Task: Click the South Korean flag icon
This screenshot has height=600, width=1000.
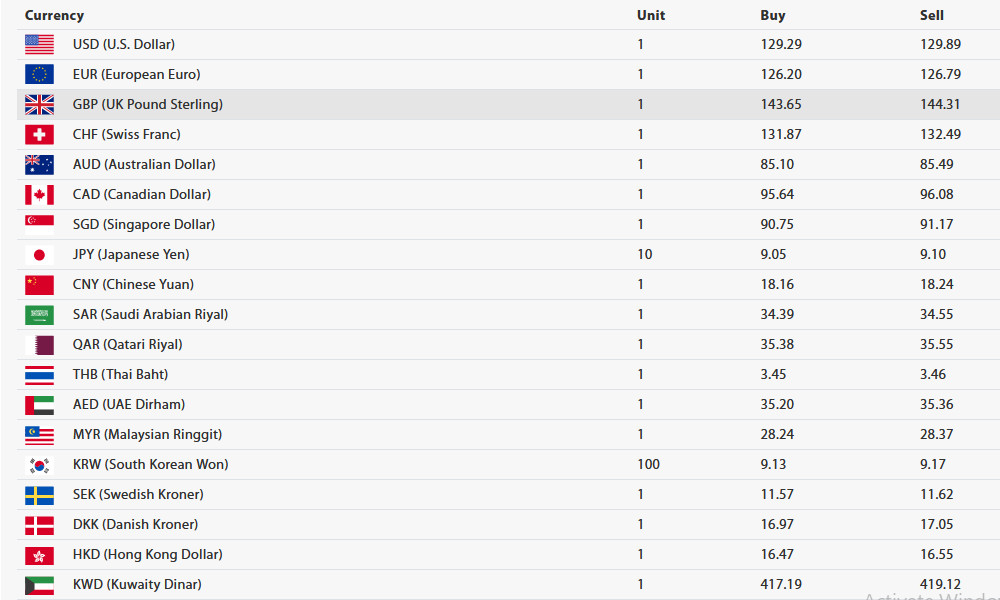Action: [39, 465]
